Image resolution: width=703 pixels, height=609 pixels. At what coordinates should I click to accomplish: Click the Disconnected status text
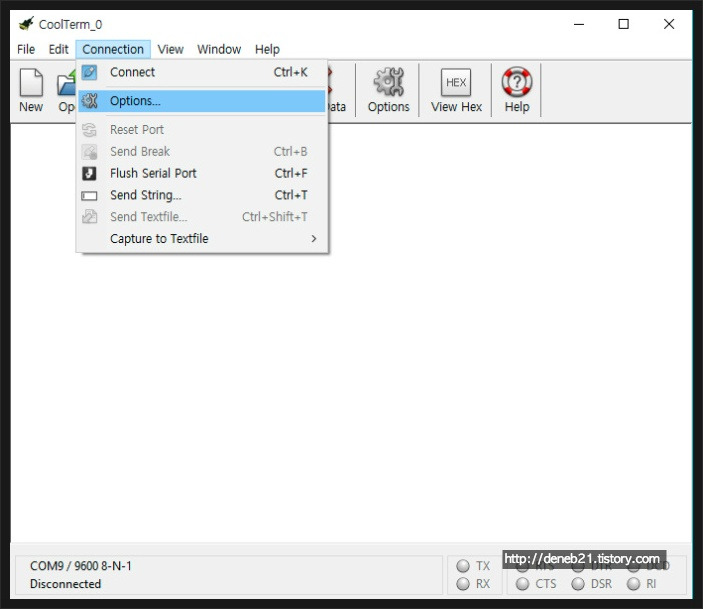(65, 584)
